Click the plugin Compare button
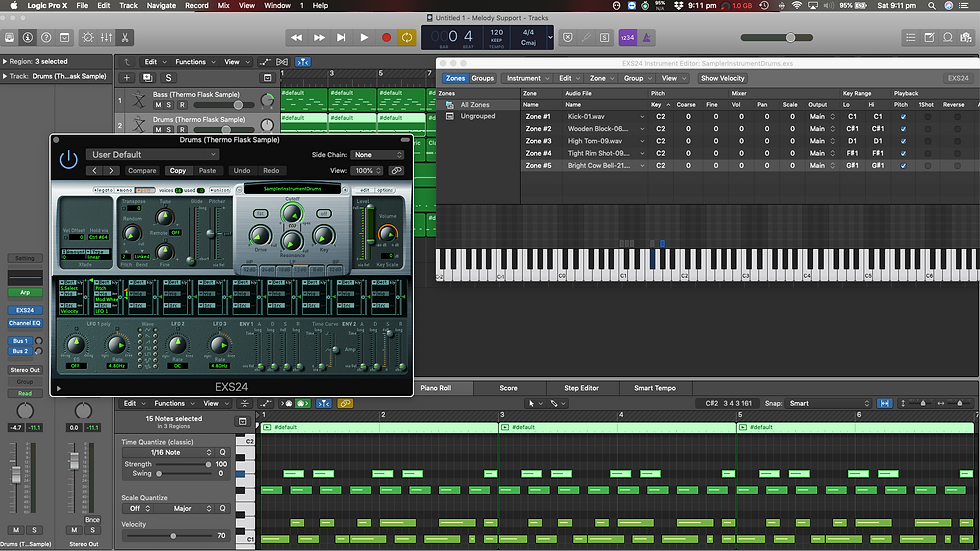Screen dimensions: 980x551 click(142, 171)
